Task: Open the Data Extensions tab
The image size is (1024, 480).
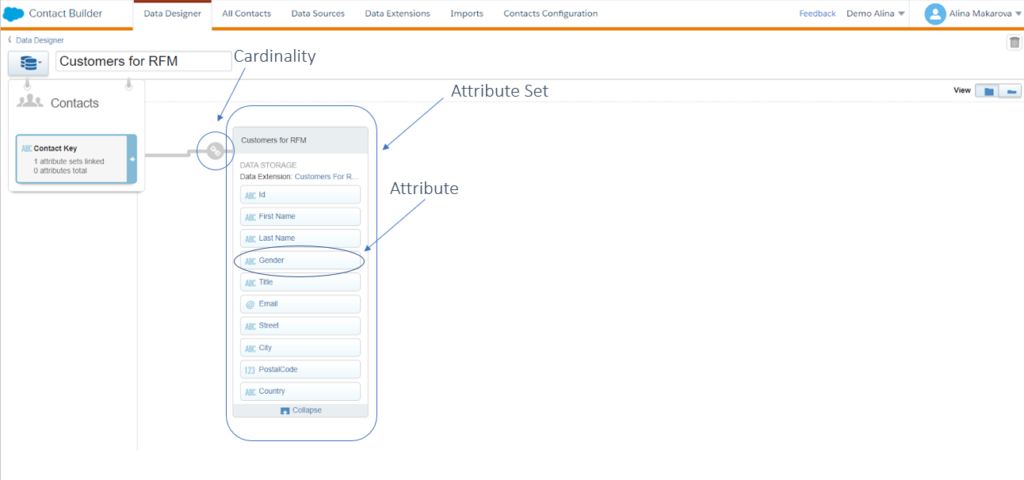Action: tap(397, 14)
